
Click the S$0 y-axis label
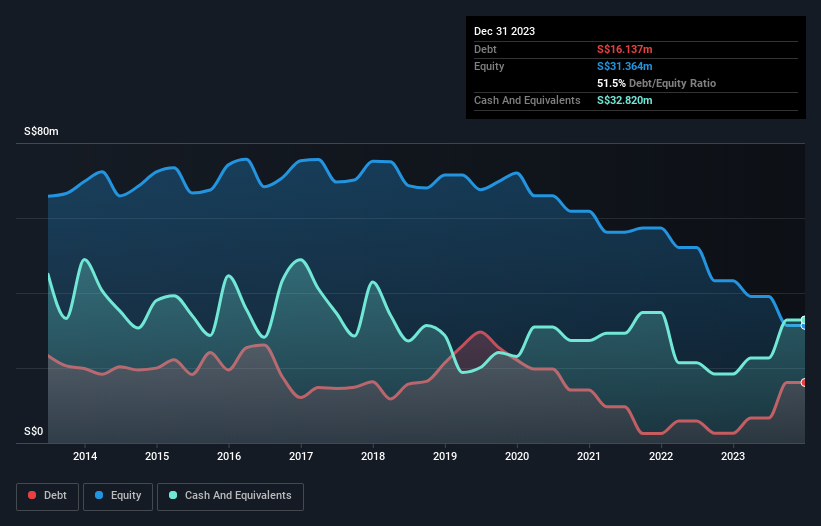(x=34, y=431)
